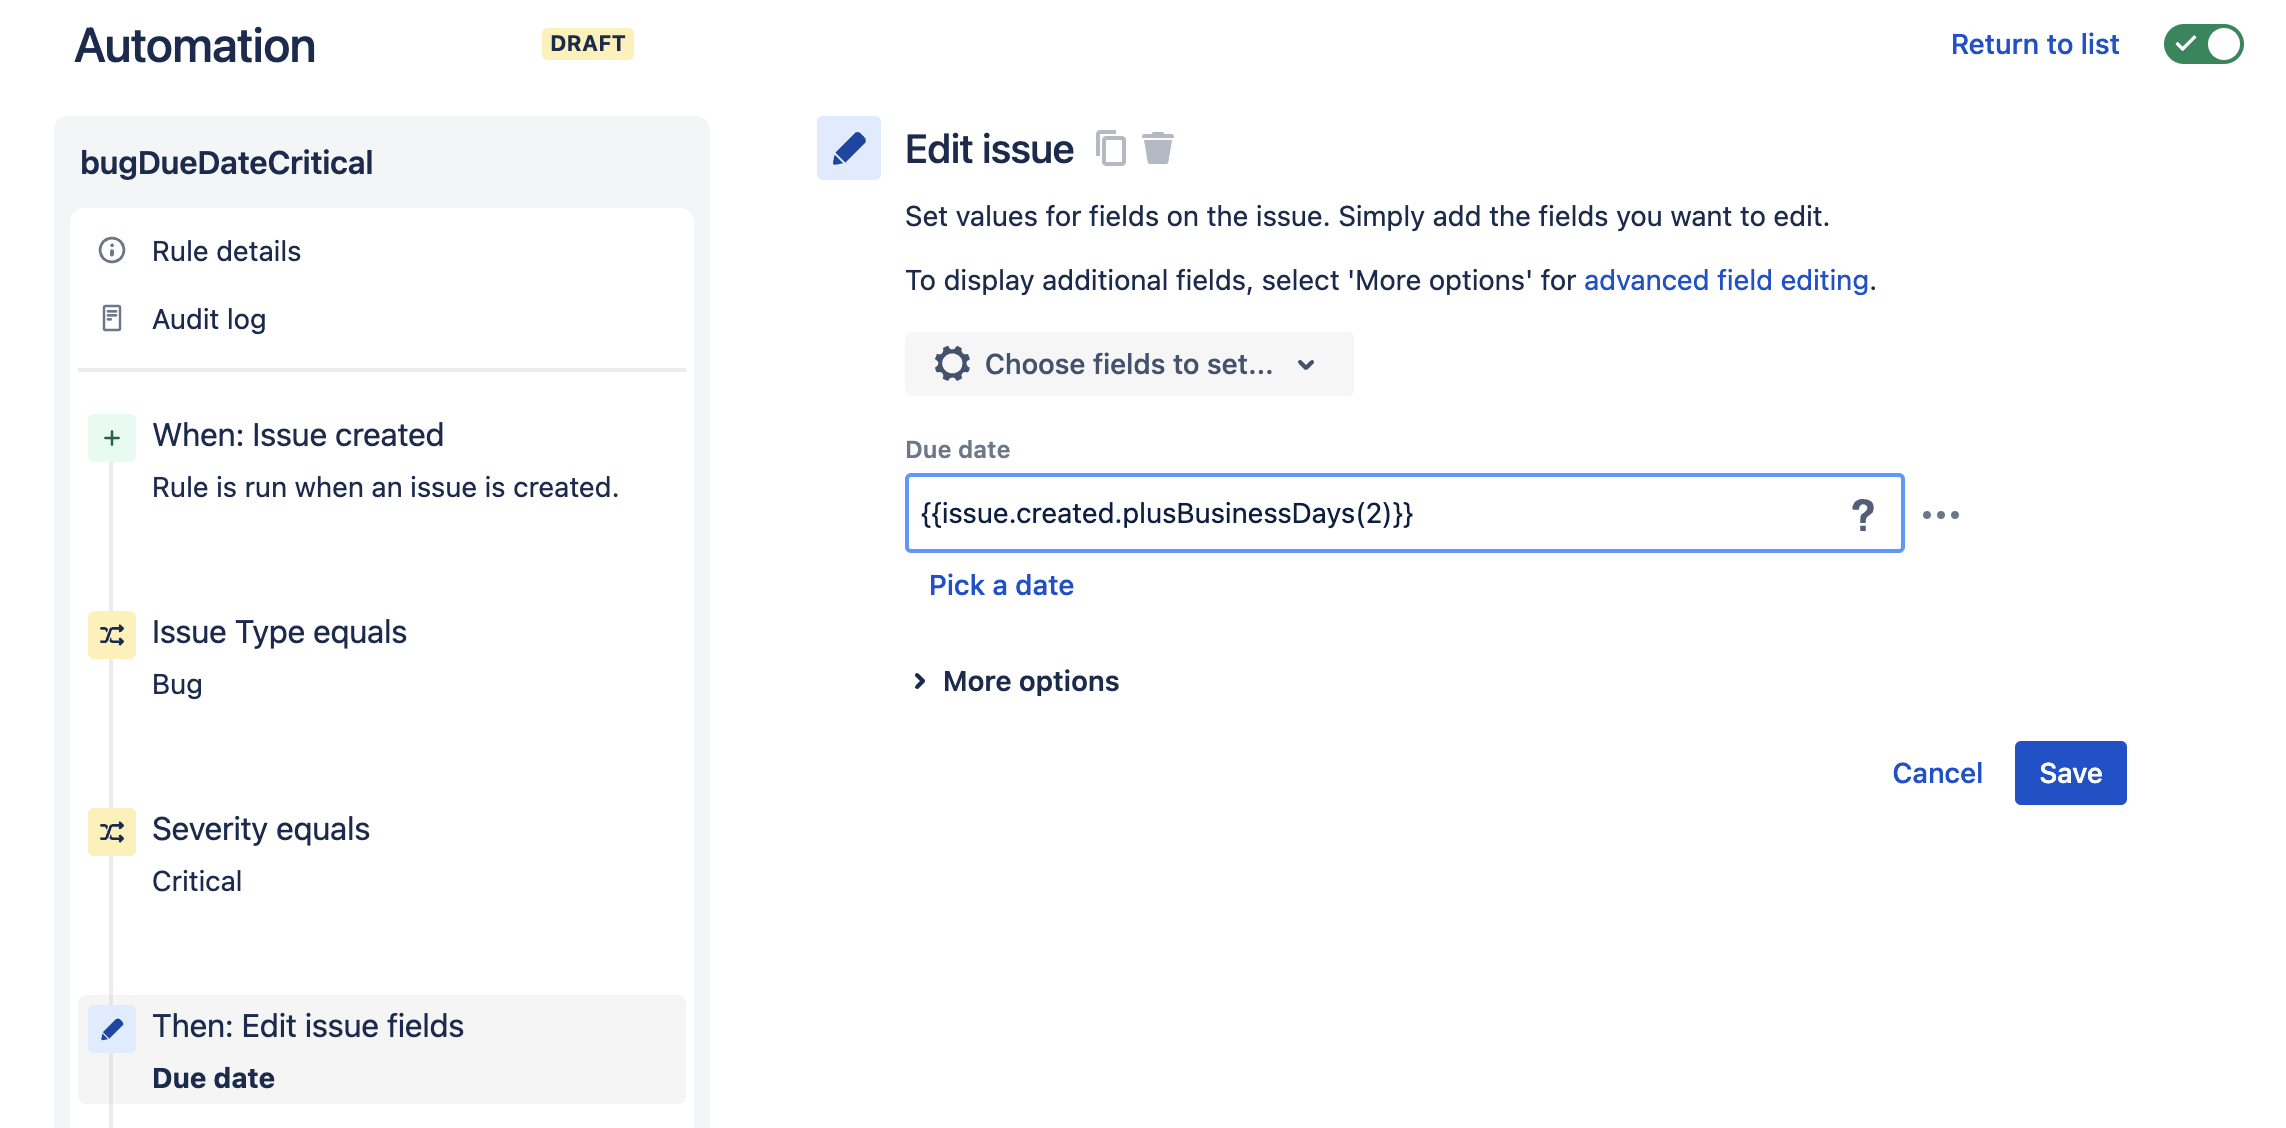Duplicate the Edit issue action
Viewport: 2286px width, 1128px height.
(1110, 149)
